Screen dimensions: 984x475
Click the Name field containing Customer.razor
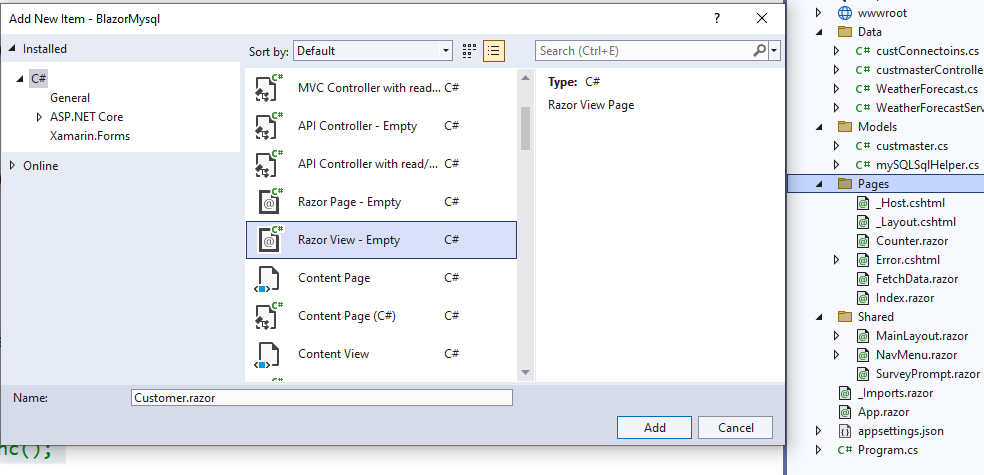322,397
